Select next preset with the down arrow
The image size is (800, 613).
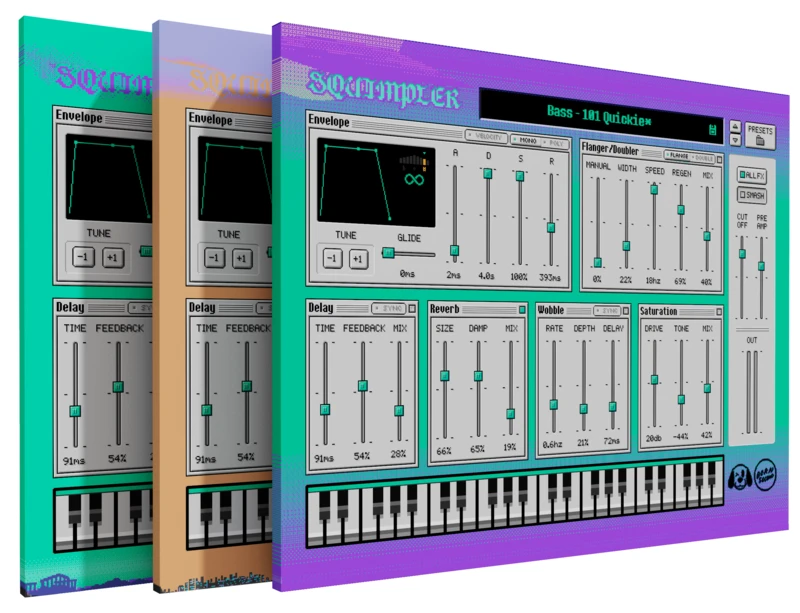735,139
